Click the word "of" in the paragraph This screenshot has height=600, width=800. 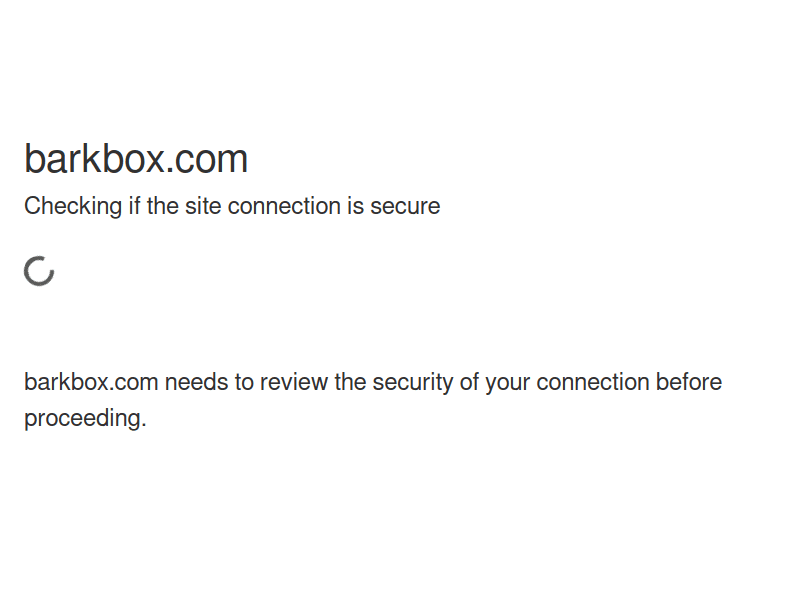(469, 382)
